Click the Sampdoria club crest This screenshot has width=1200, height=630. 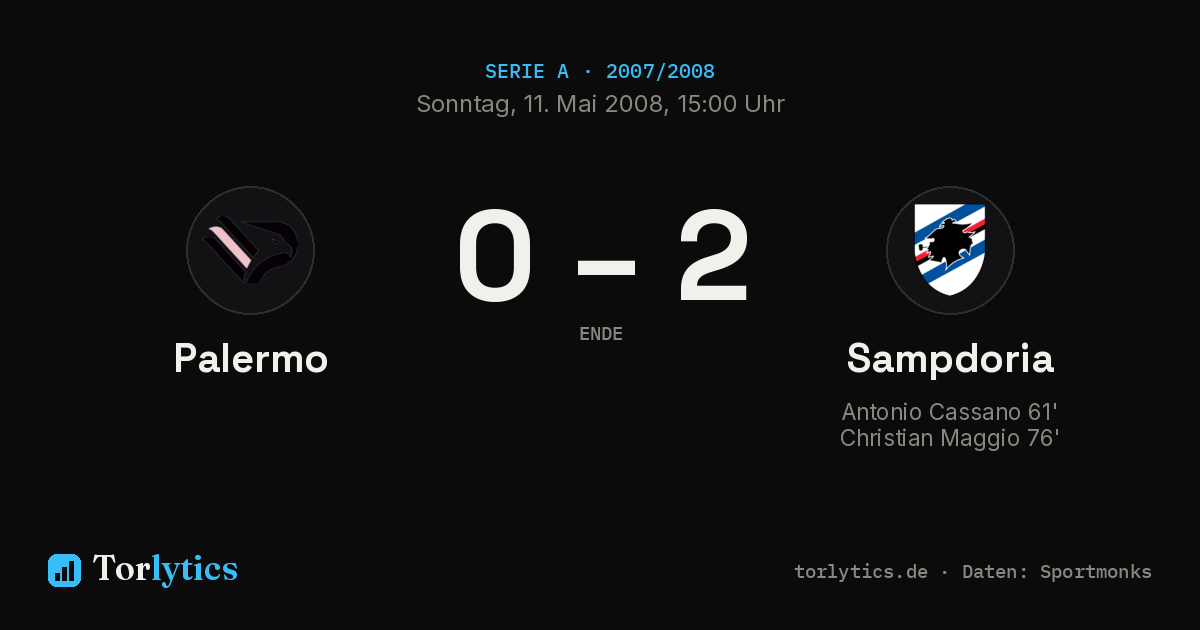pyautogui.click(x=950, y=250)
